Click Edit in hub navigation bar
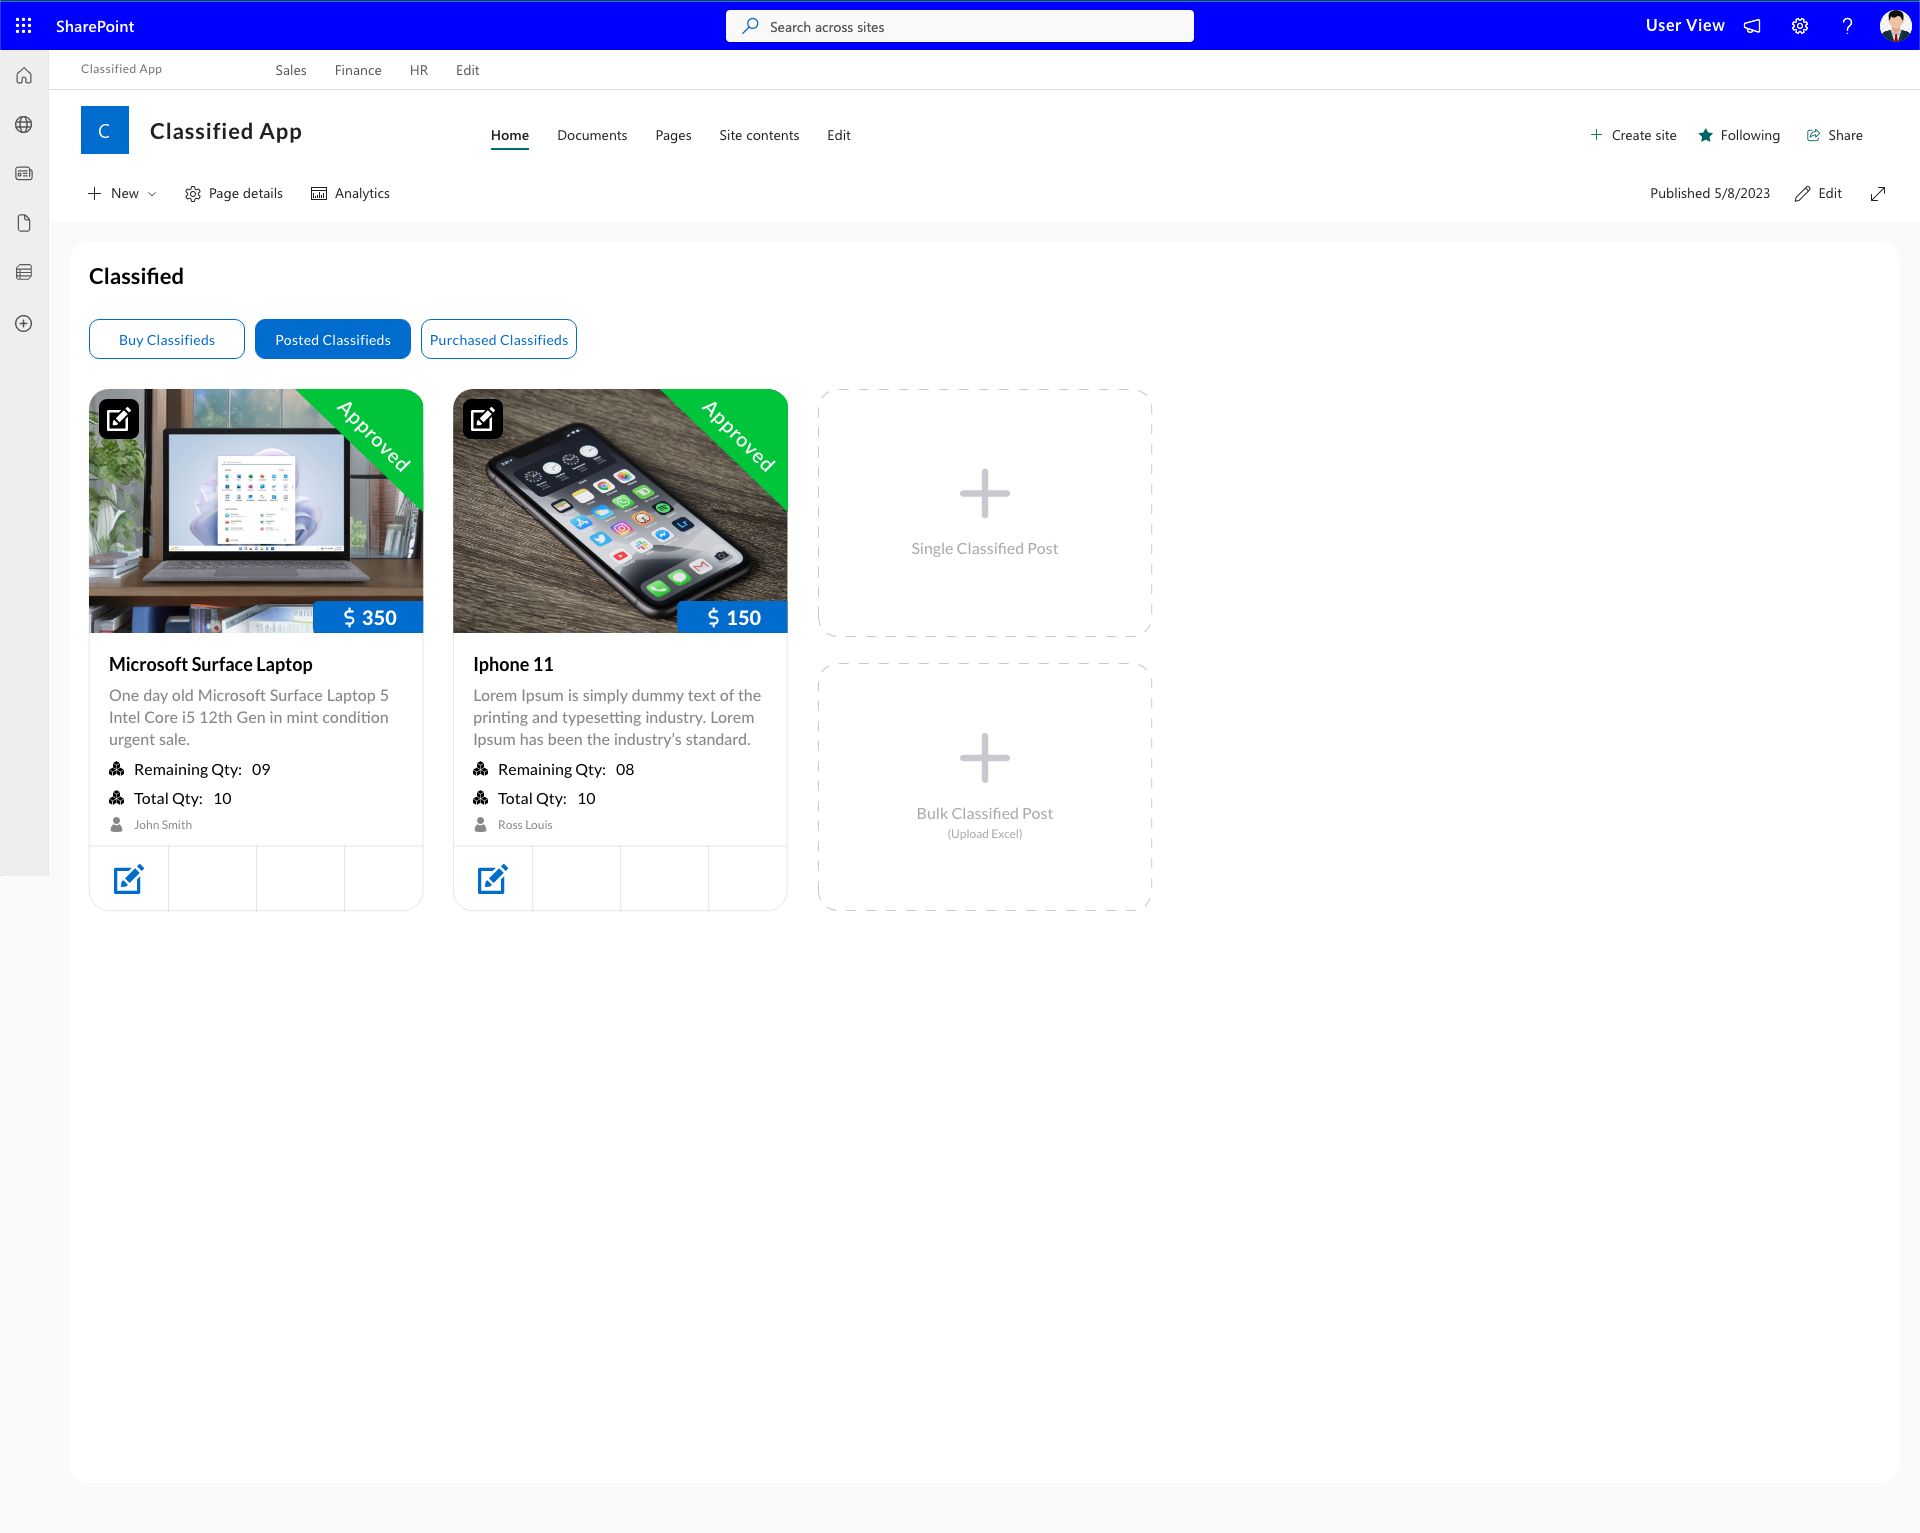The height and width of the screenshot is (1533, 1920). (468, 71)
